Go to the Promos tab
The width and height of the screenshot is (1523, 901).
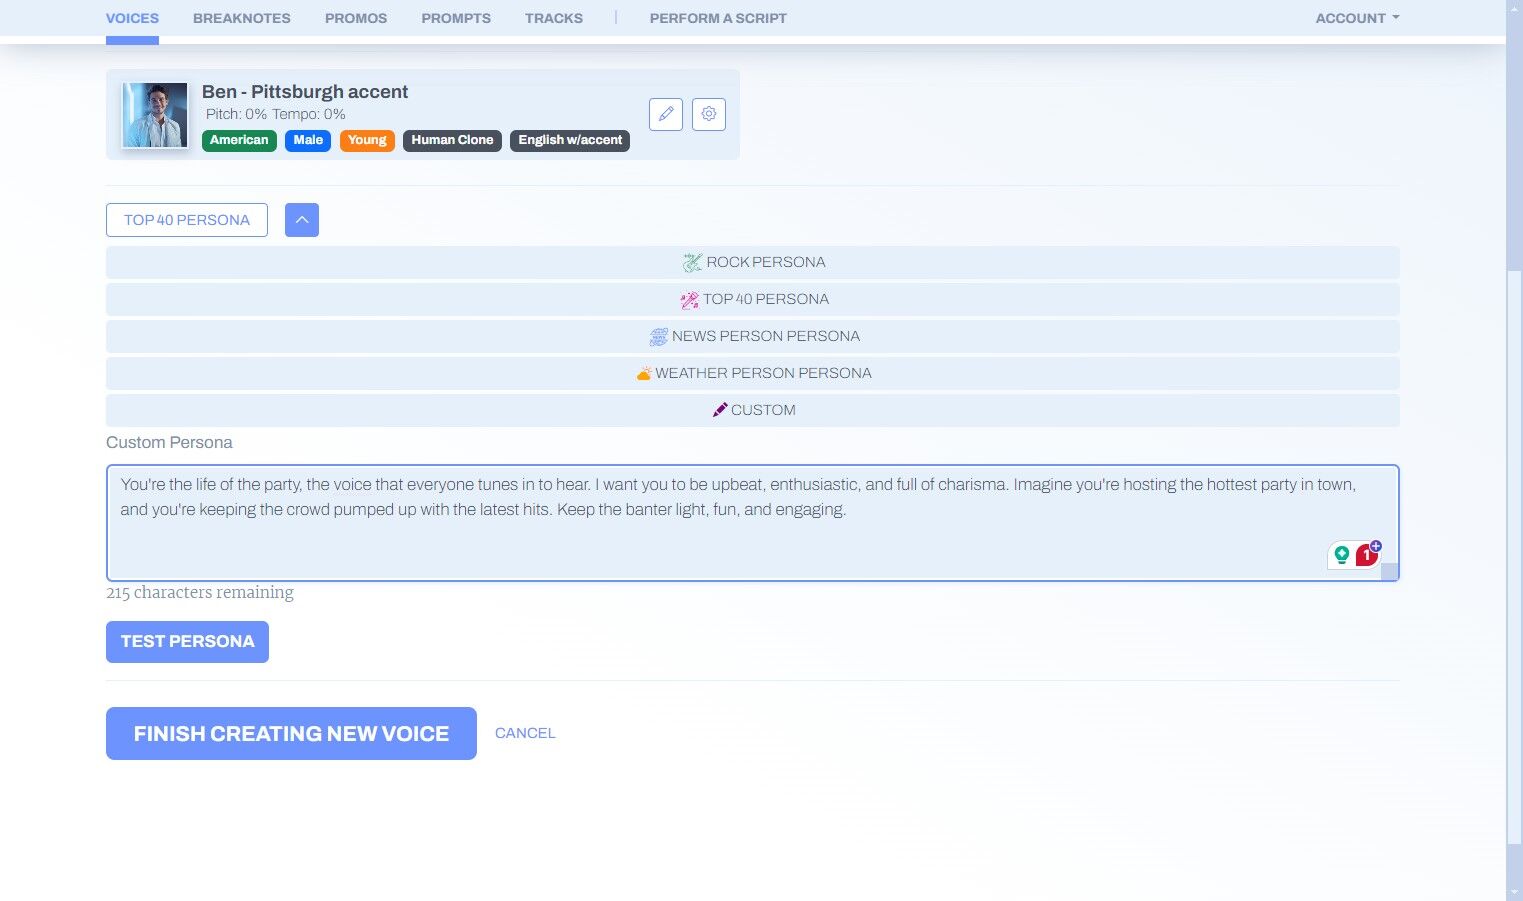pyautogui.click(x=356, y=18)
